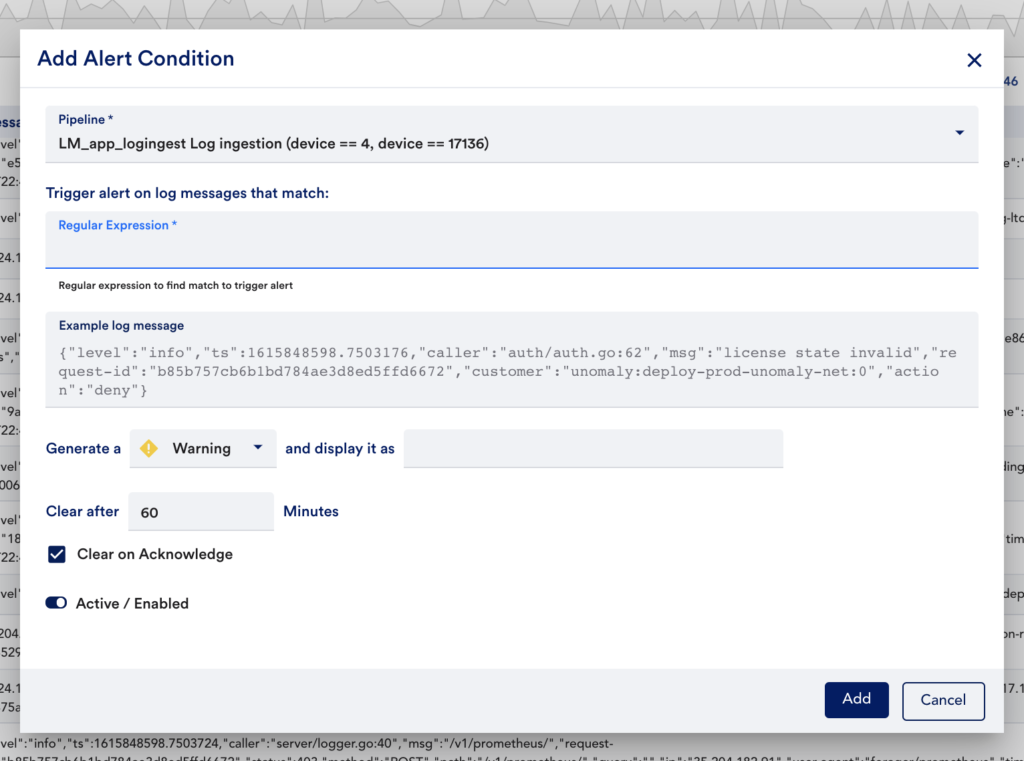Click the Add Alert Condition title
This screenshot has width=1024, height=761.
(x=136, y=58)
